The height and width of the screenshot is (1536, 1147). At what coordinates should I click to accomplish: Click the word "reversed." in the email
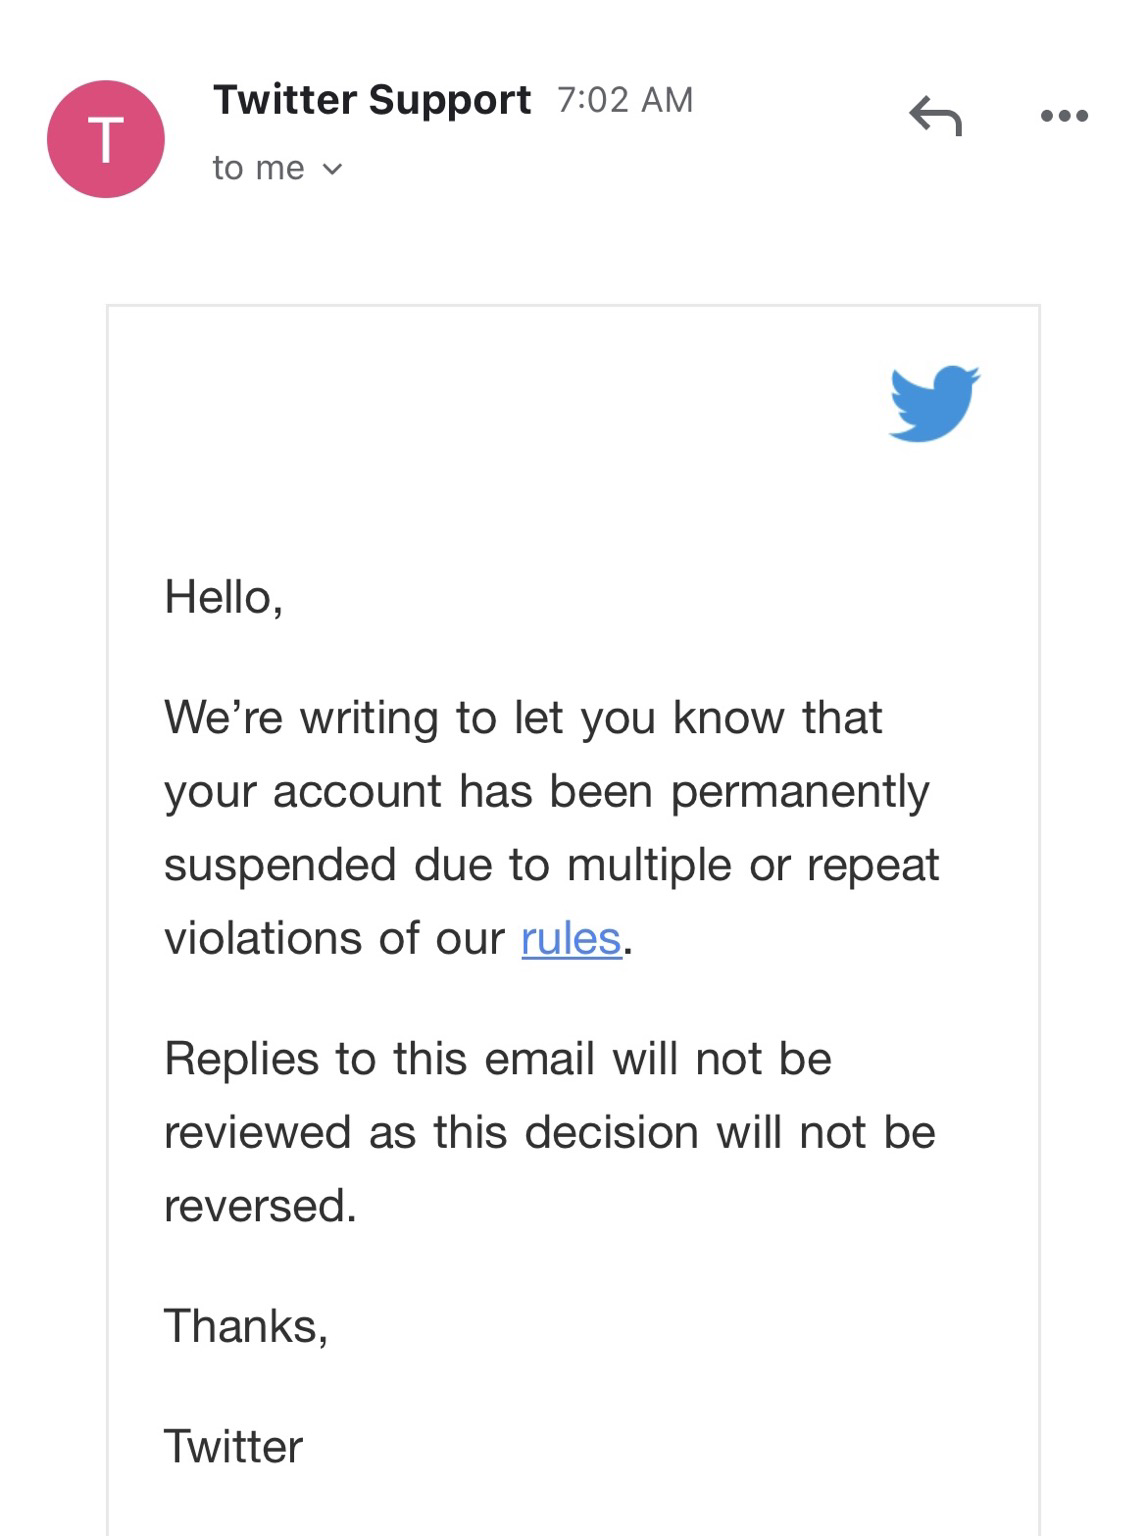260,1206
